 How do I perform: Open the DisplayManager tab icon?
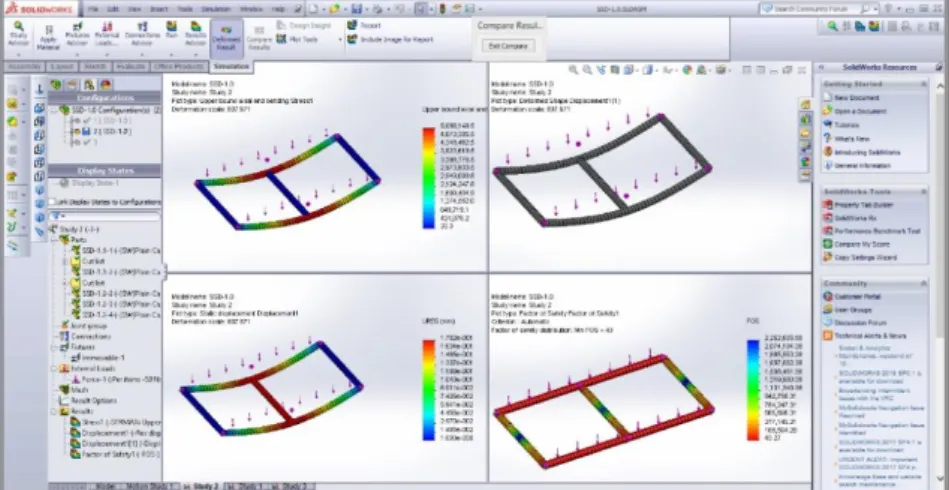pos(105,85)
